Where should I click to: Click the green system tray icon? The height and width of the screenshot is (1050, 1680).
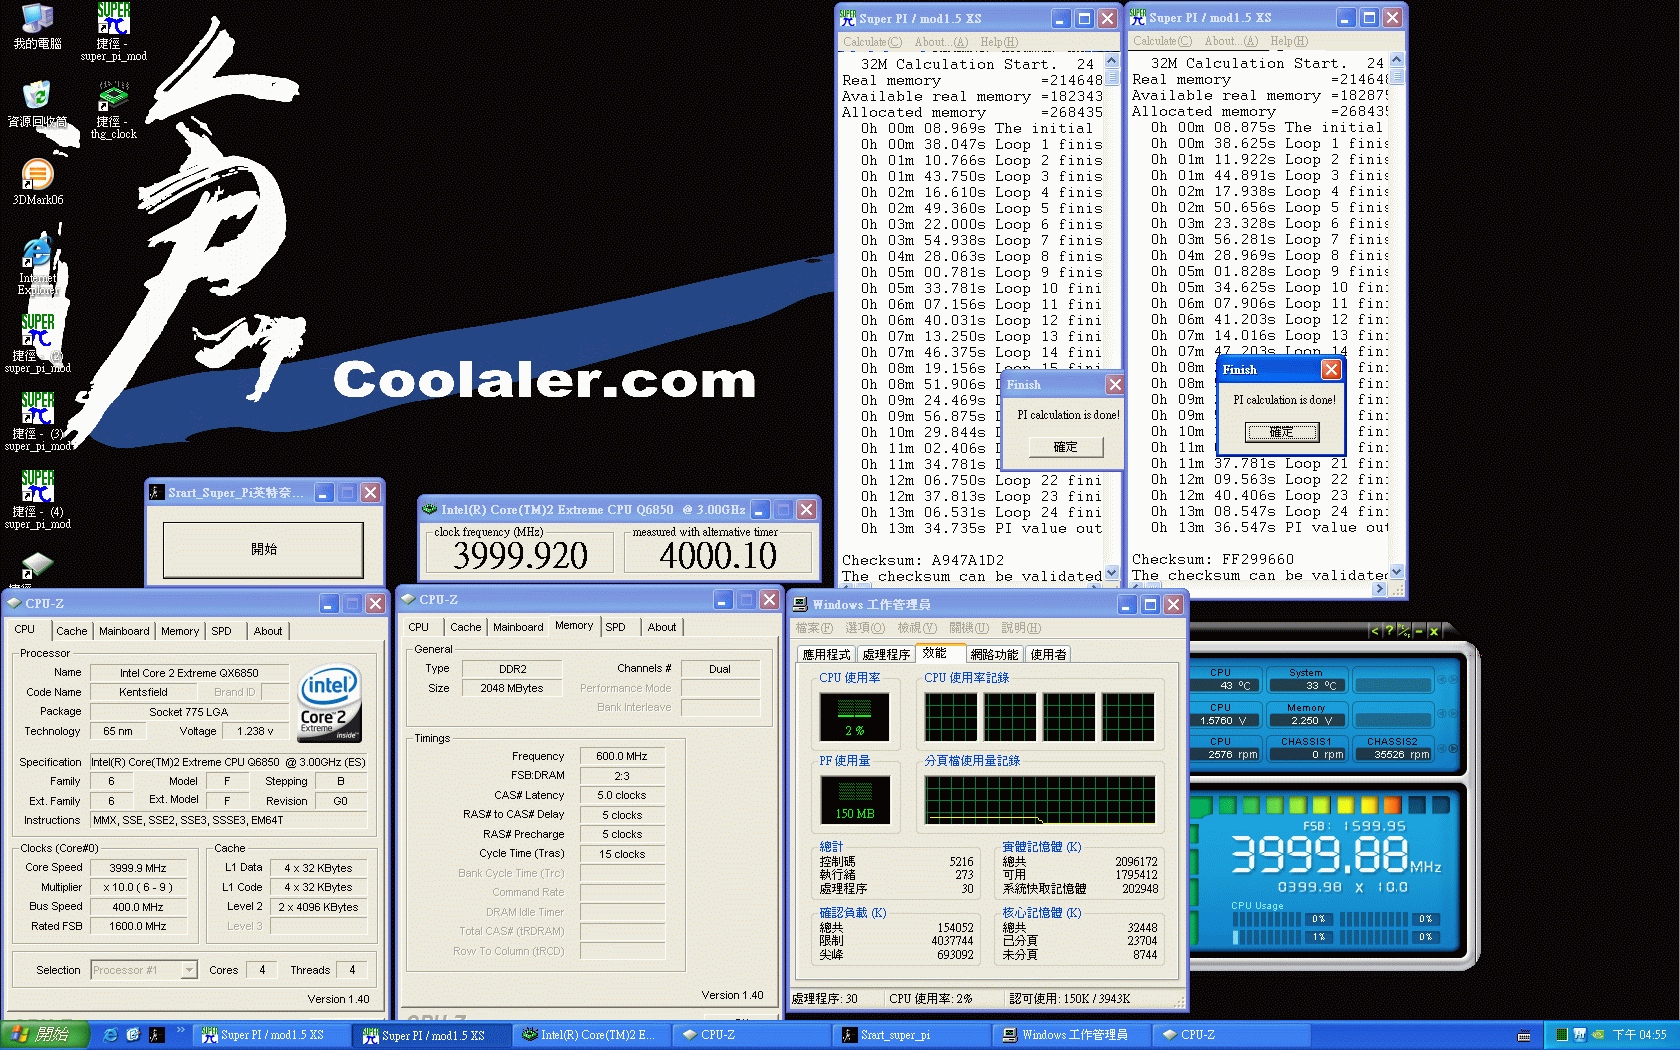[1562, 1035]
